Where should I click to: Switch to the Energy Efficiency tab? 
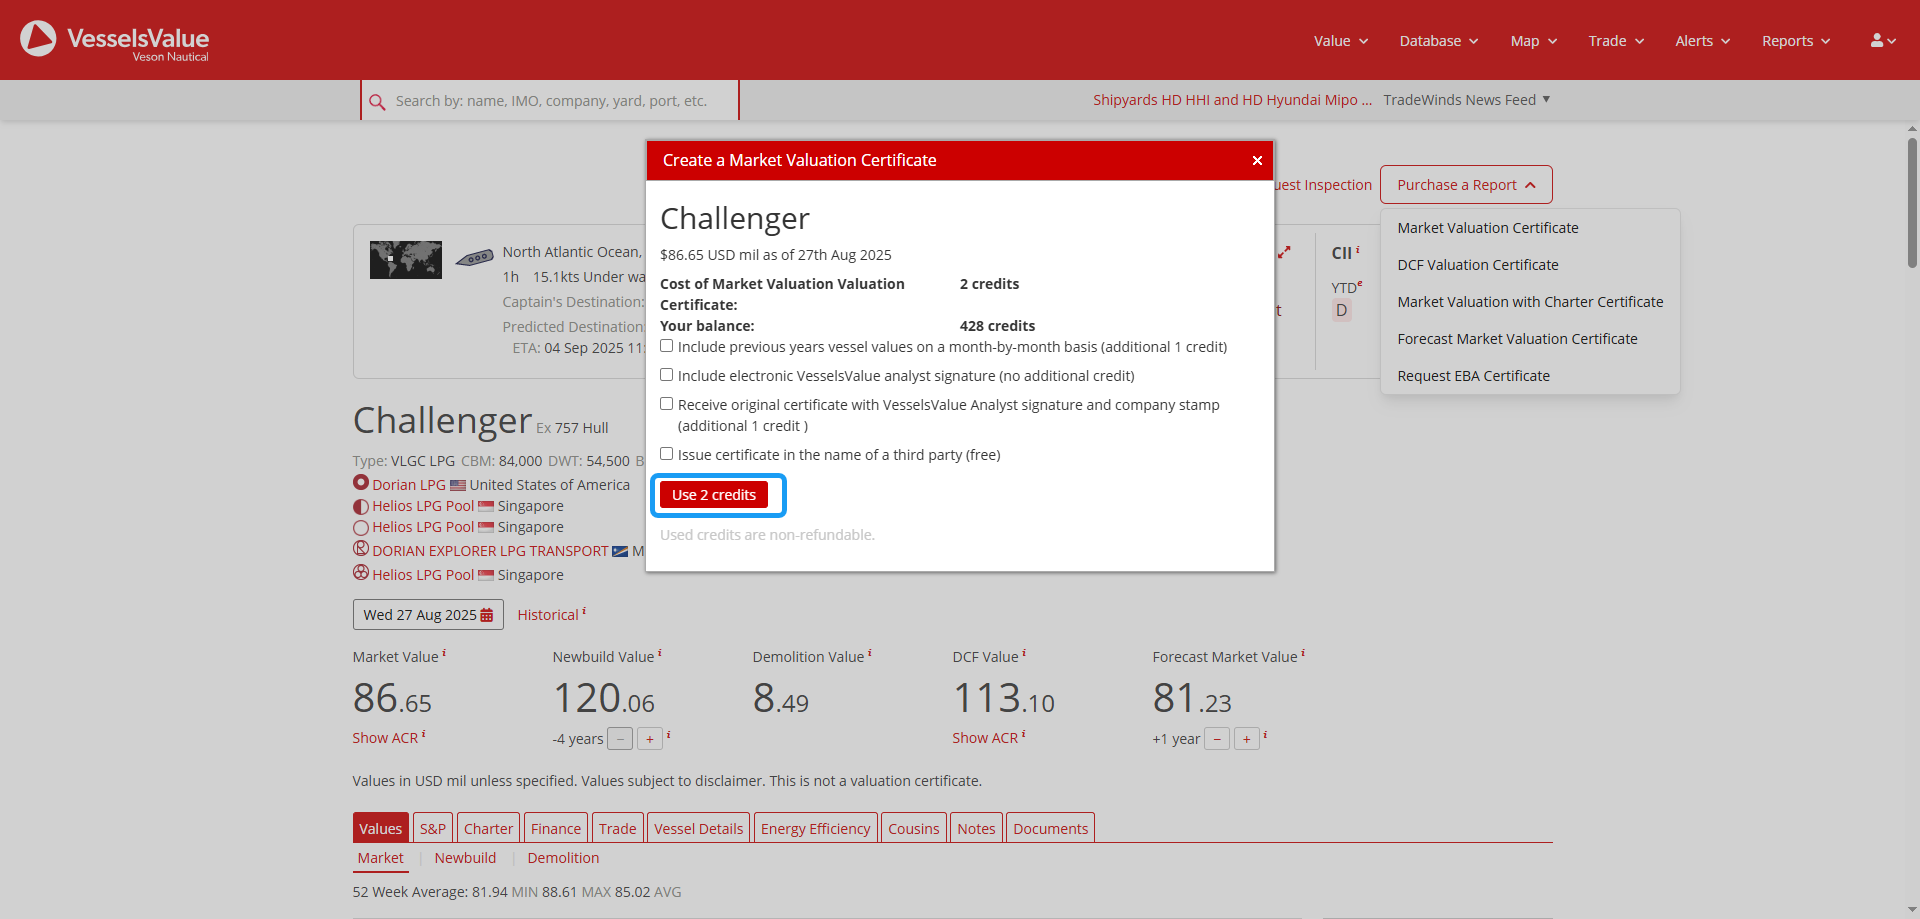coord(815,829)
